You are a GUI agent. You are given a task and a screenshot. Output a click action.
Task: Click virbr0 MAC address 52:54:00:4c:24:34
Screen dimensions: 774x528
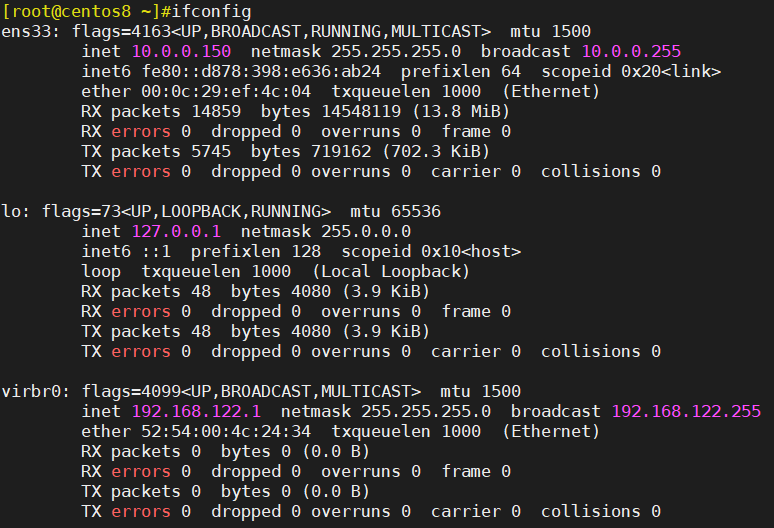(226, 431)
